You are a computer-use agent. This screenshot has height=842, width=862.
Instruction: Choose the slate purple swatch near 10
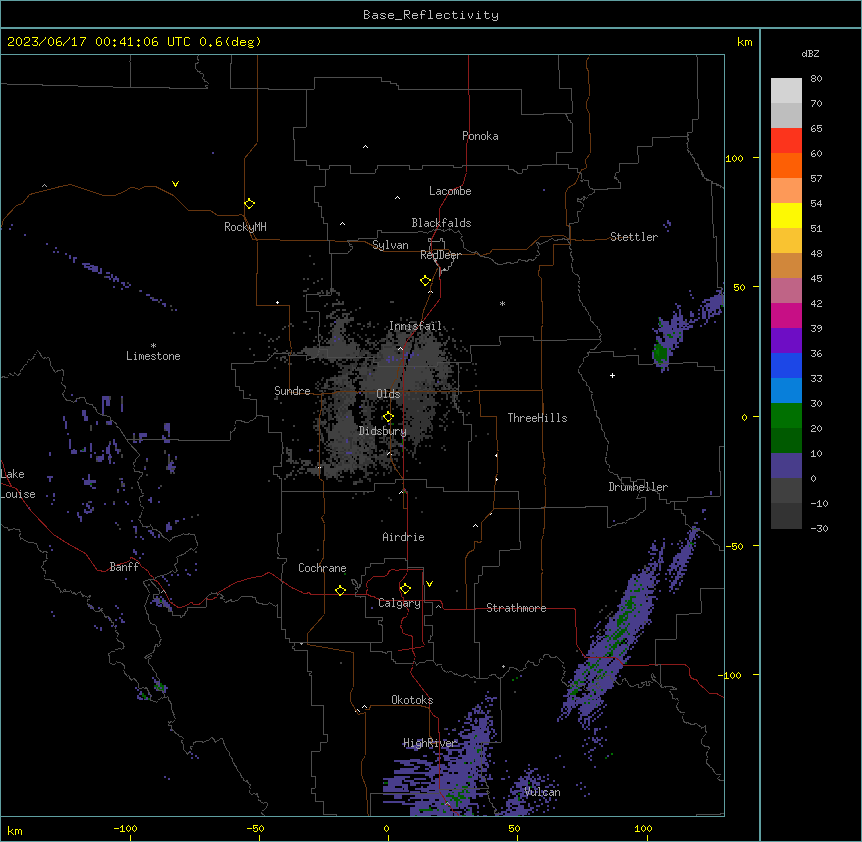coord(786,466)
